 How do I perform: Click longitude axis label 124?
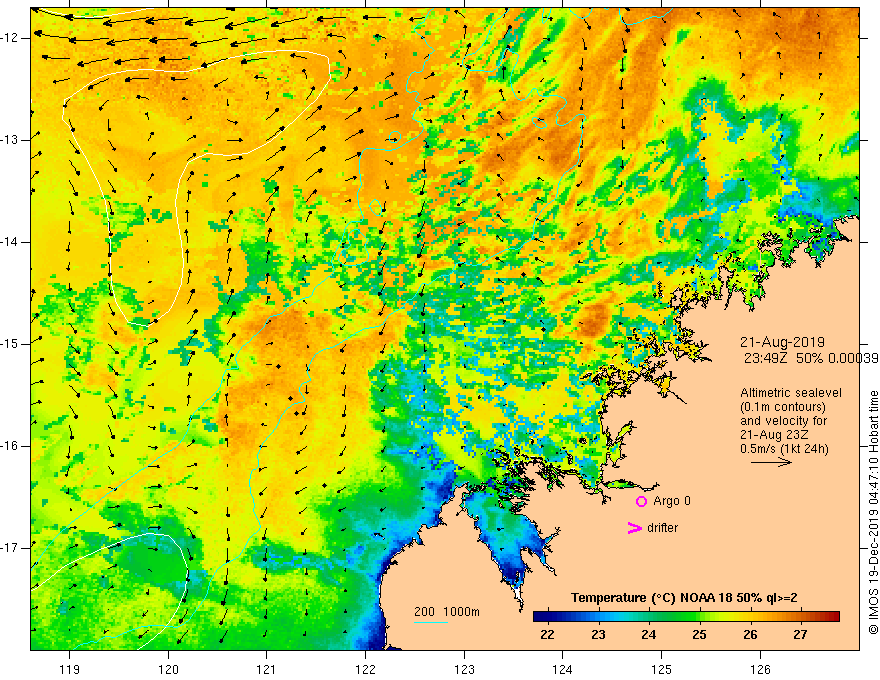563,669
